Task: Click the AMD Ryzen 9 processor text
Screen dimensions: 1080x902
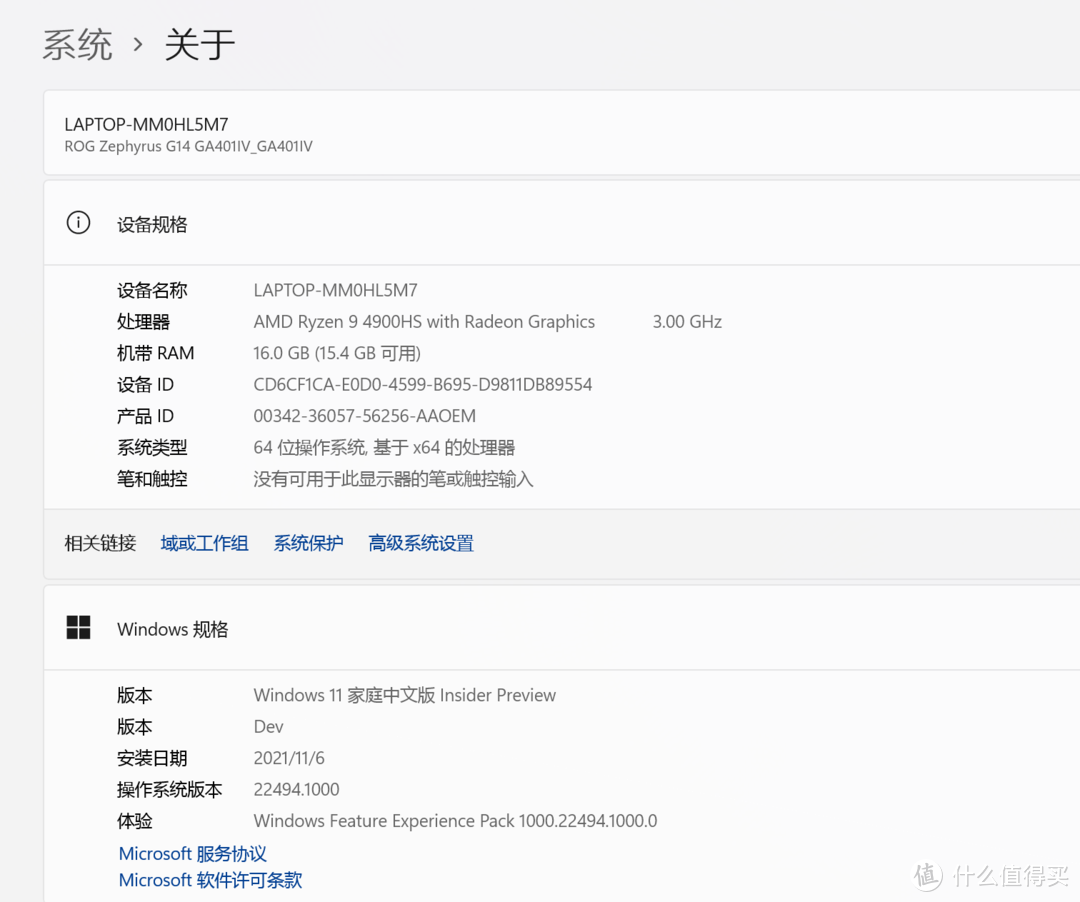Action: 424,321
